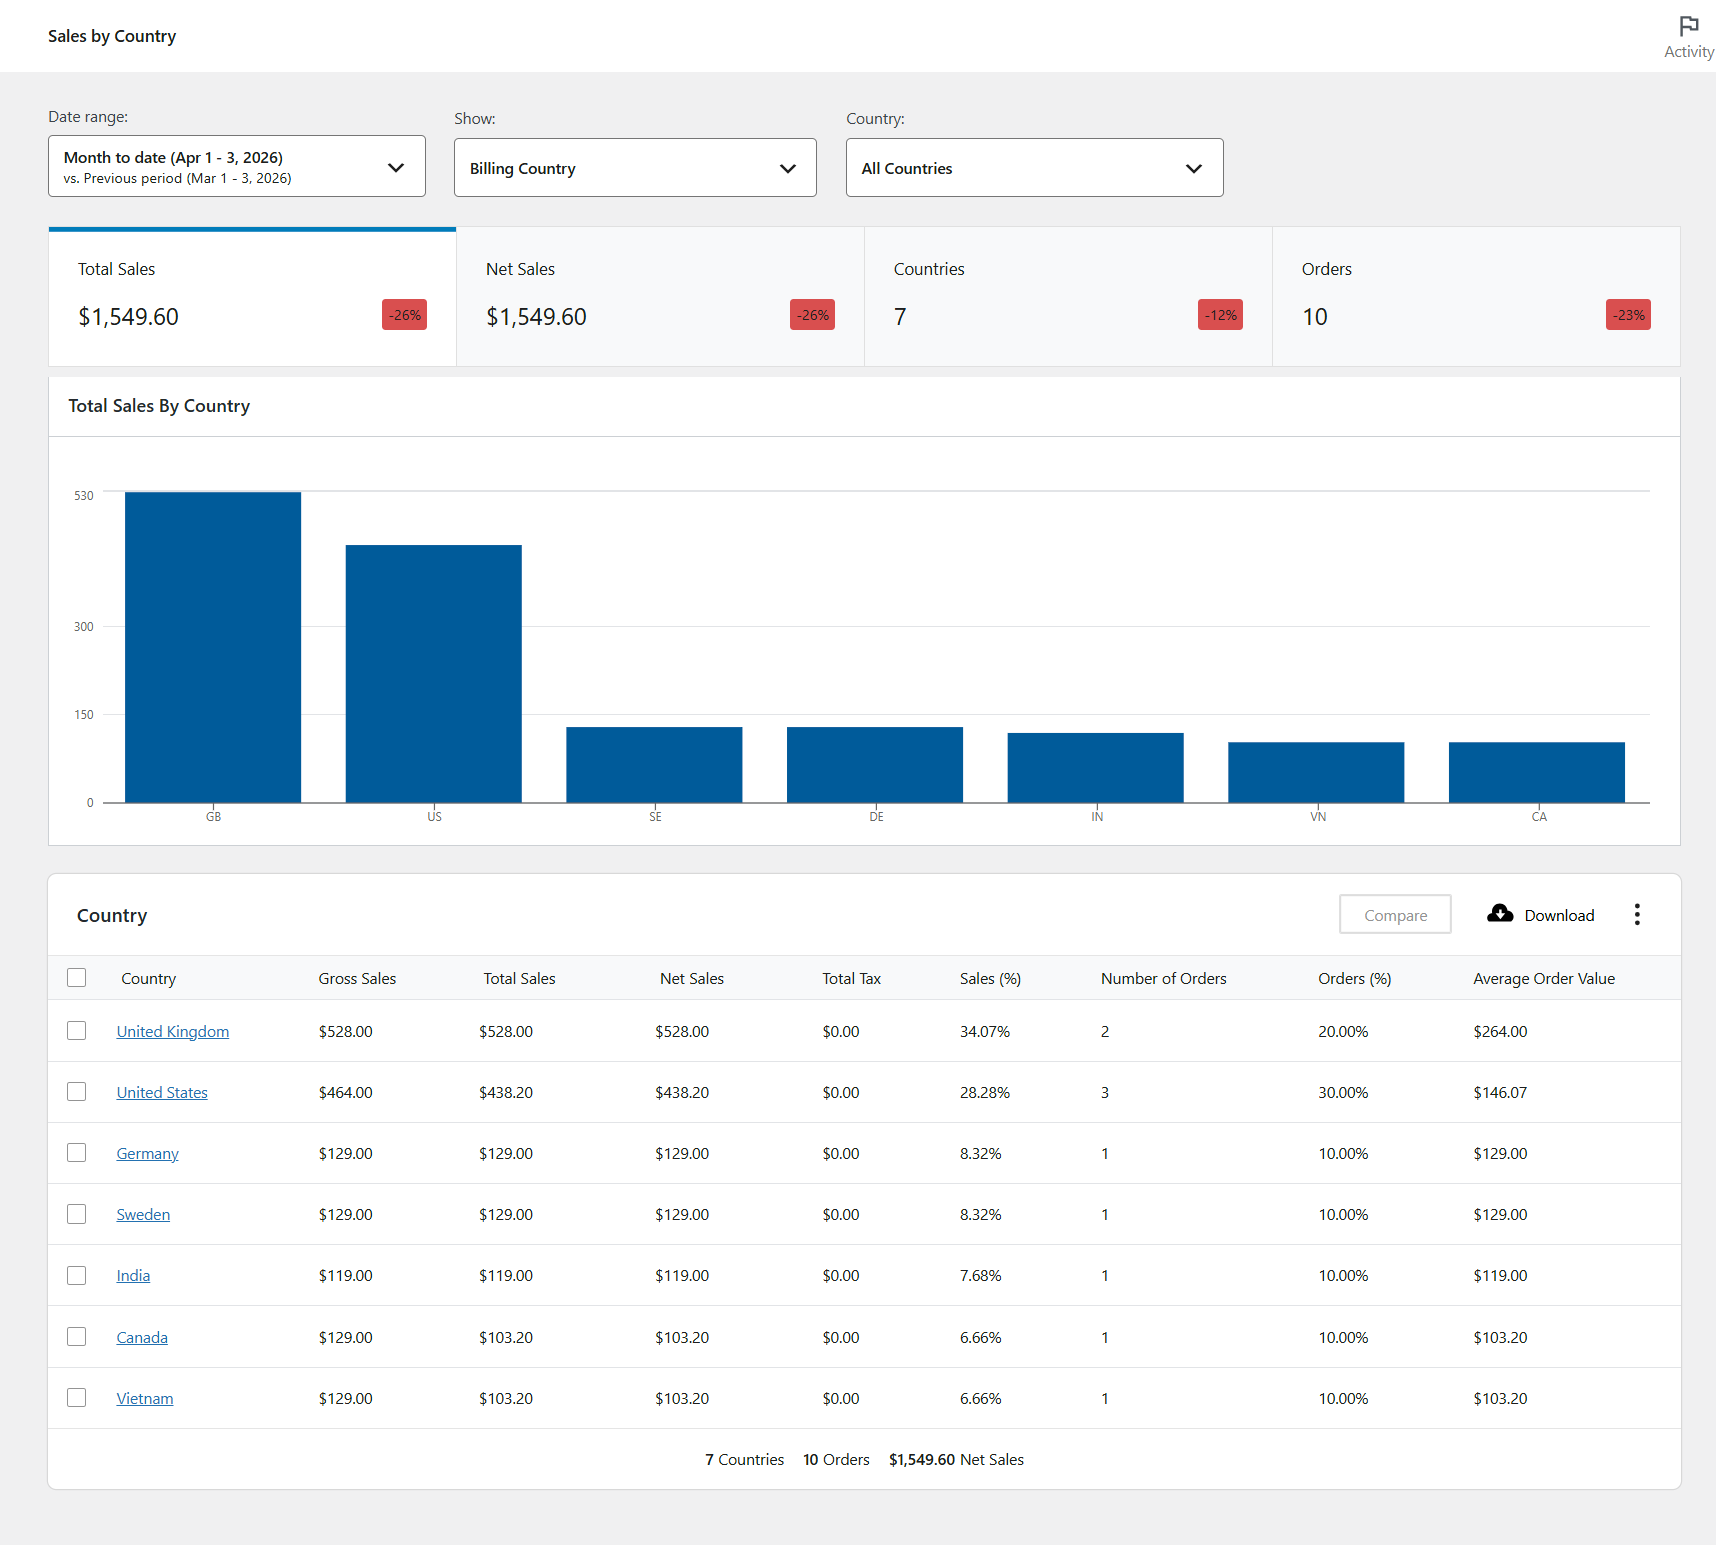Click the Download cloud icon

pos(1500,914)
